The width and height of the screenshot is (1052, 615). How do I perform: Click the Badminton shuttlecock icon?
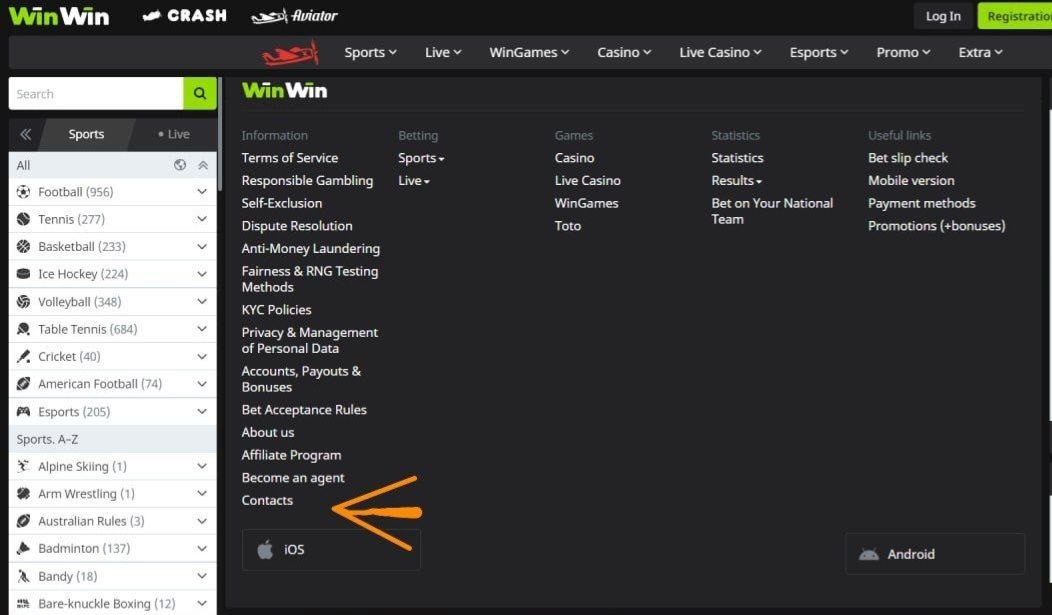(x=23, y=548)
